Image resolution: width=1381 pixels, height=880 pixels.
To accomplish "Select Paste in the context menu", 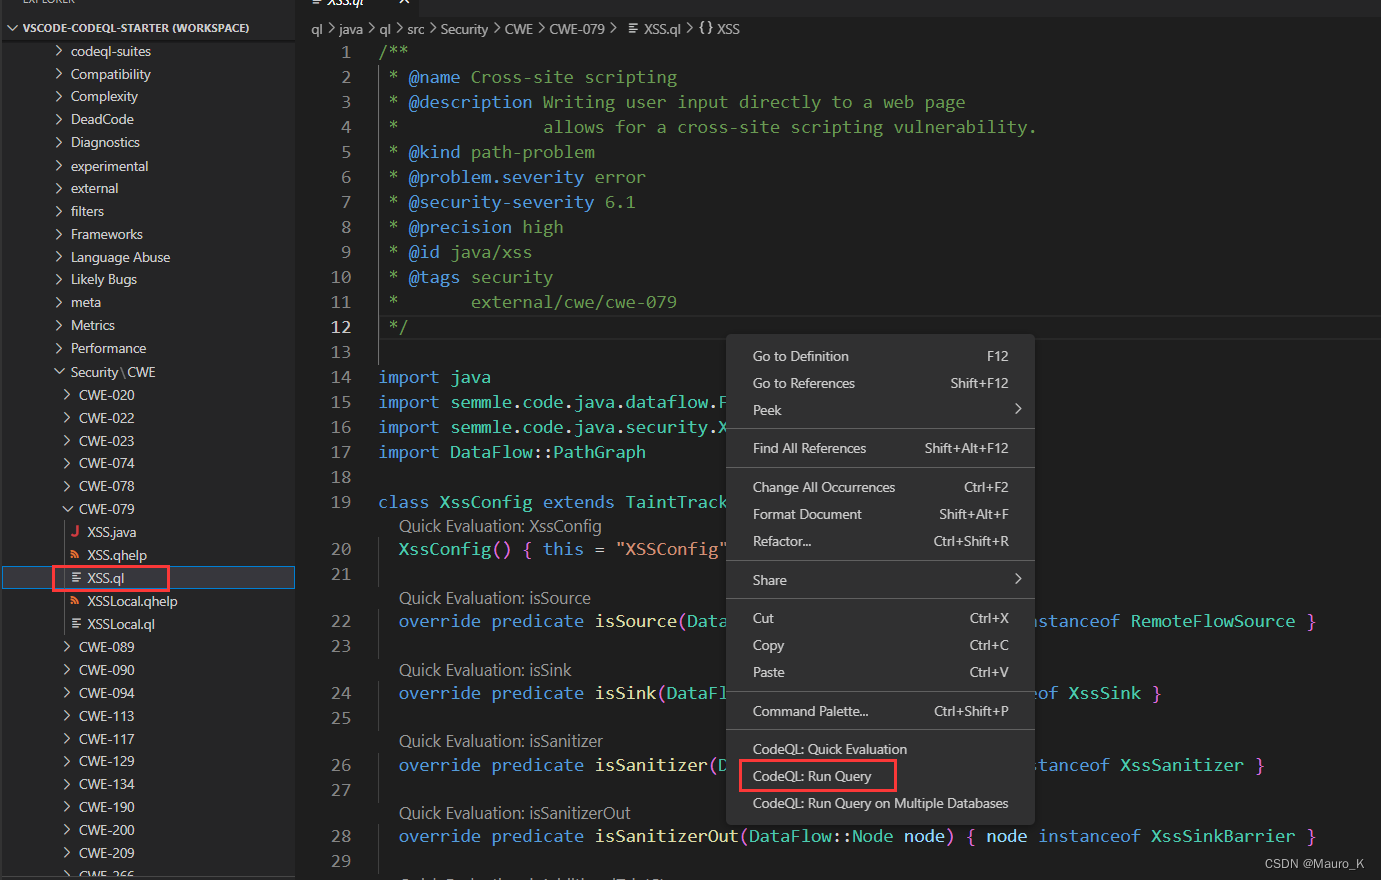I will click(880, 672).
